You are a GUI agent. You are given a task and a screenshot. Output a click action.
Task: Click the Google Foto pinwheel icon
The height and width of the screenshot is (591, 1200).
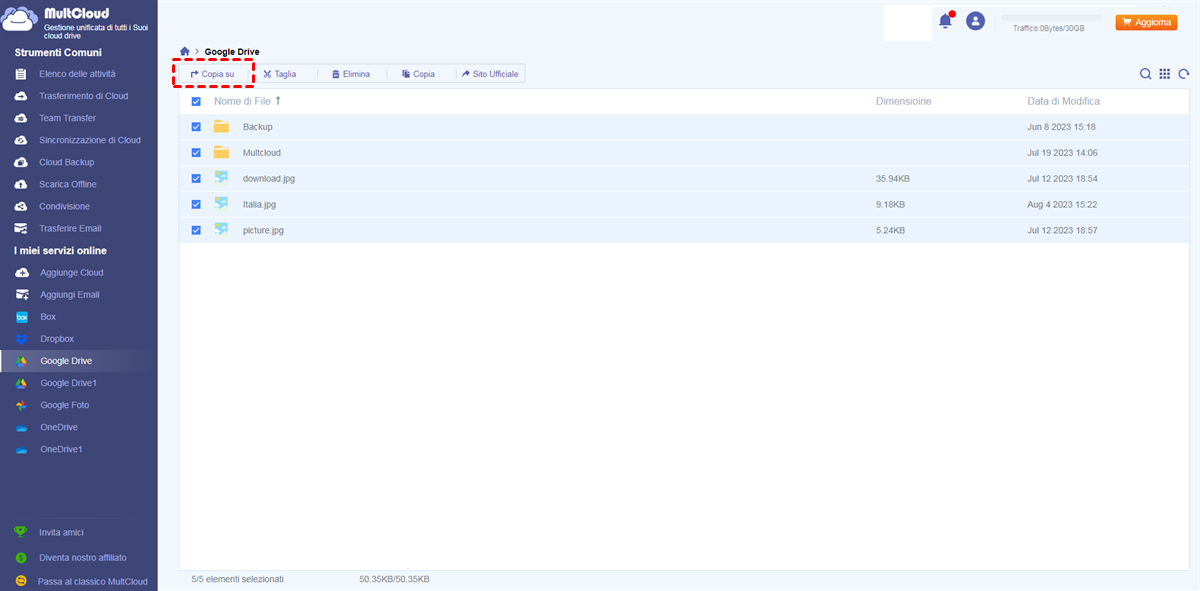pos(21,405)
